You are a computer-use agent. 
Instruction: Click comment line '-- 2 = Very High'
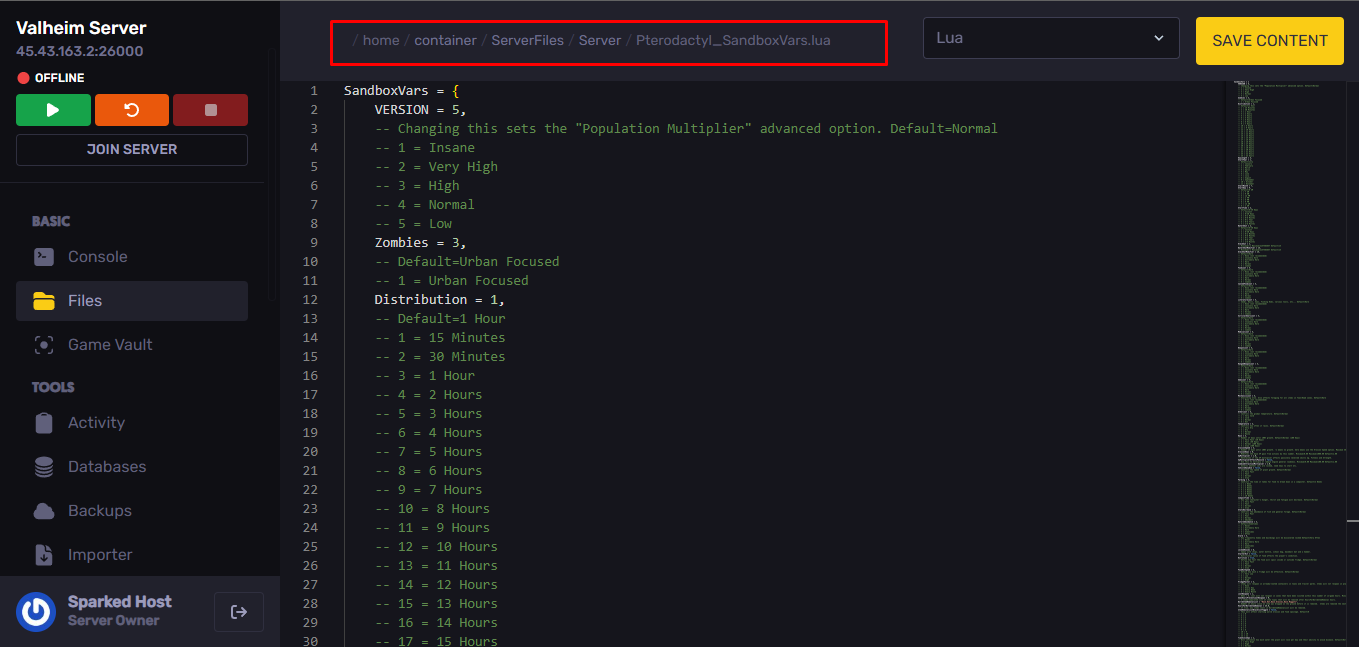(436, 167)
